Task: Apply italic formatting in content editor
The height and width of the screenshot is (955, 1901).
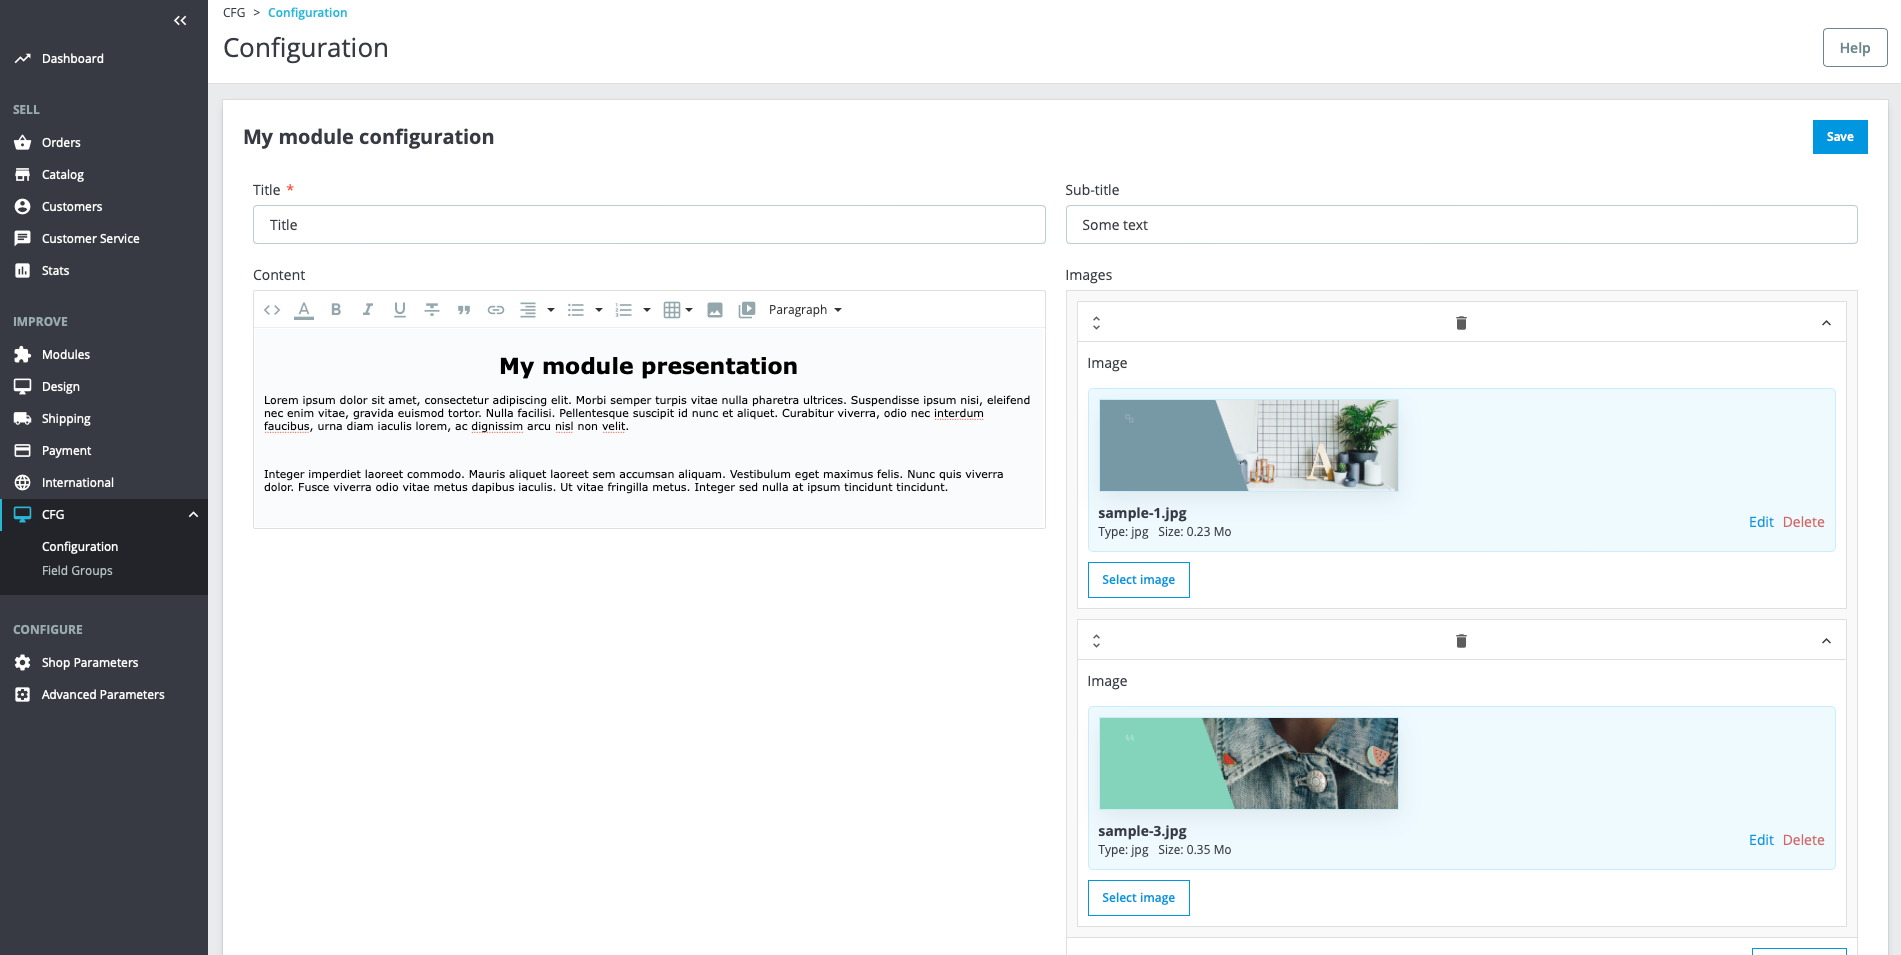Action: click(368, 310)
